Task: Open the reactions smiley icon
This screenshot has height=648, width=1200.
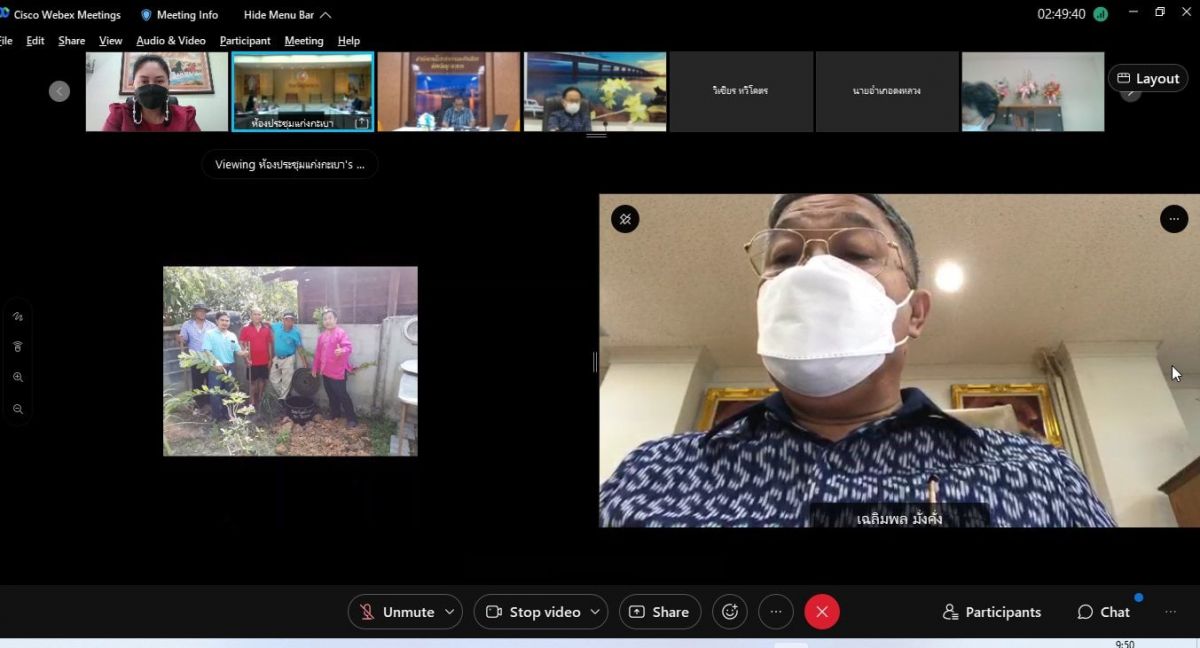Action: [730, 612]
